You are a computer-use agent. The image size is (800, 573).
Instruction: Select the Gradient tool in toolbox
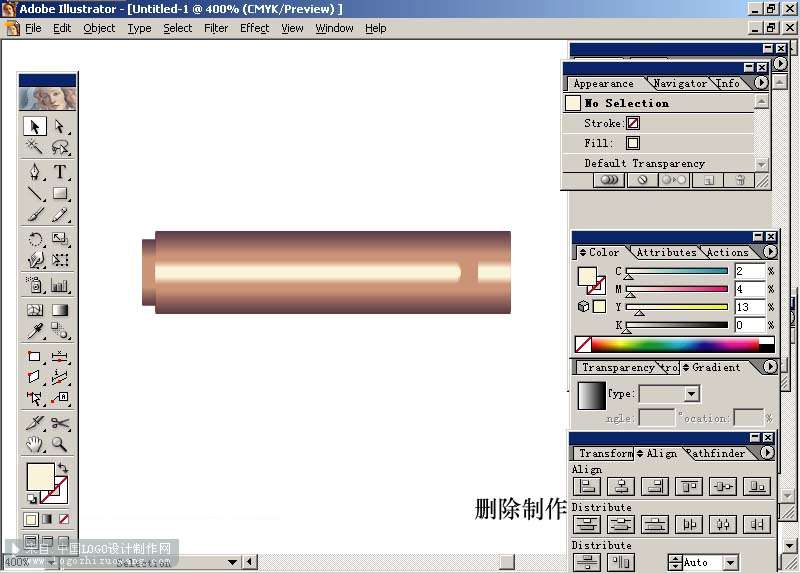click(60, 310)
